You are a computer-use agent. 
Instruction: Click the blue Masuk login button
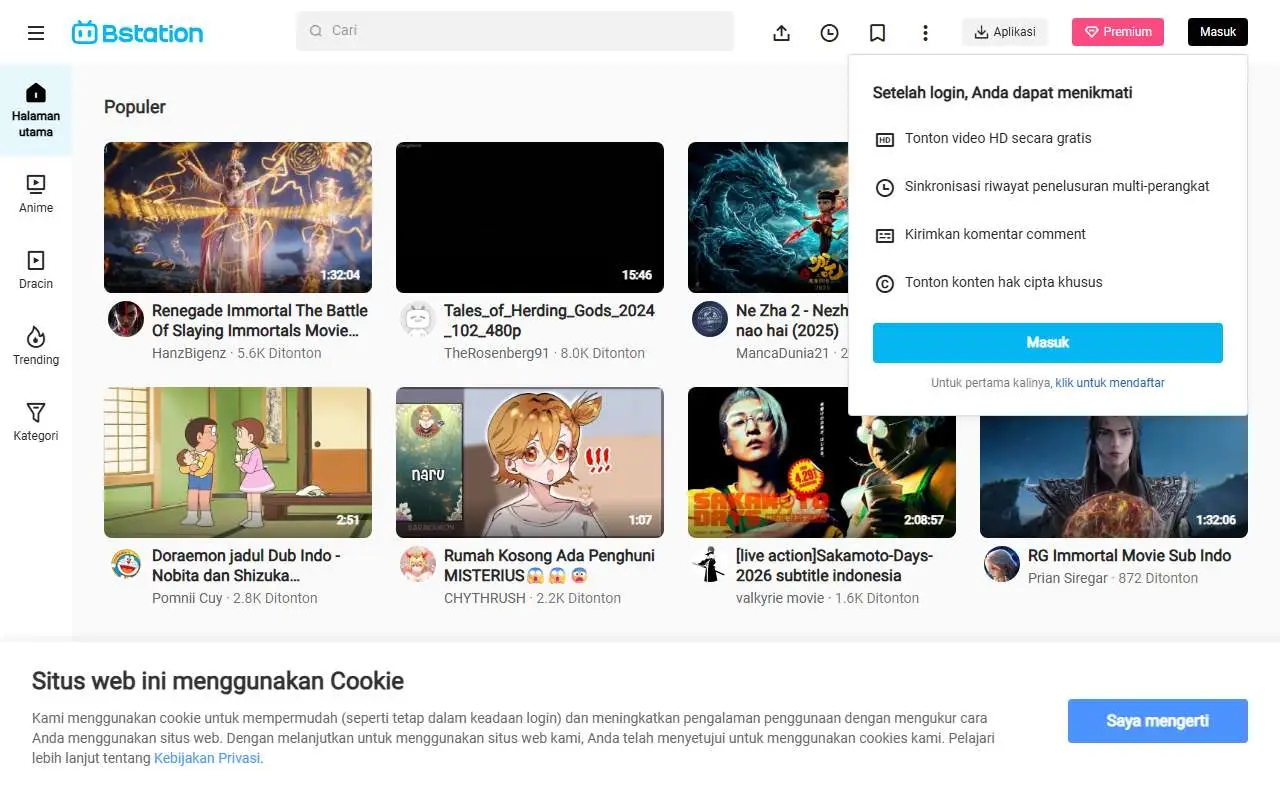1048,343
